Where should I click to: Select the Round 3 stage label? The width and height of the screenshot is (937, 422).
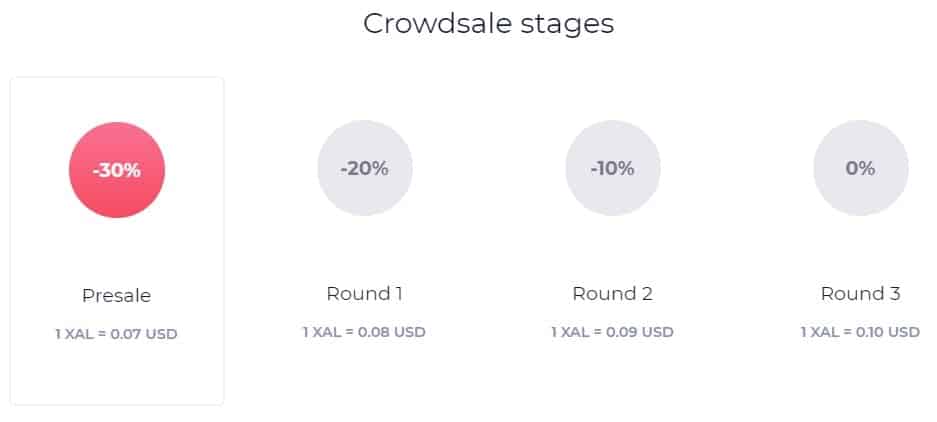[x=861, y=293]
